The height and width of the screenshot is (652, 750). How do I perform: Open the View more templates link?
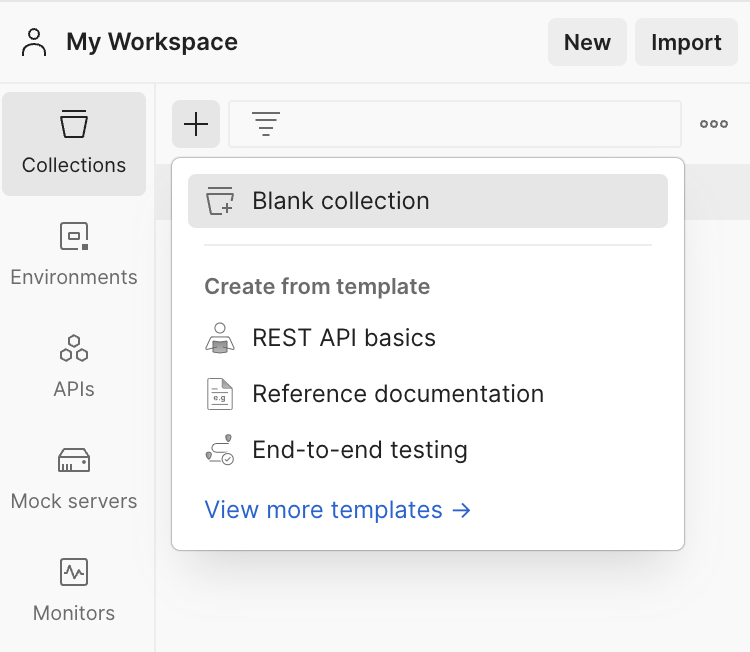(337, 510)
